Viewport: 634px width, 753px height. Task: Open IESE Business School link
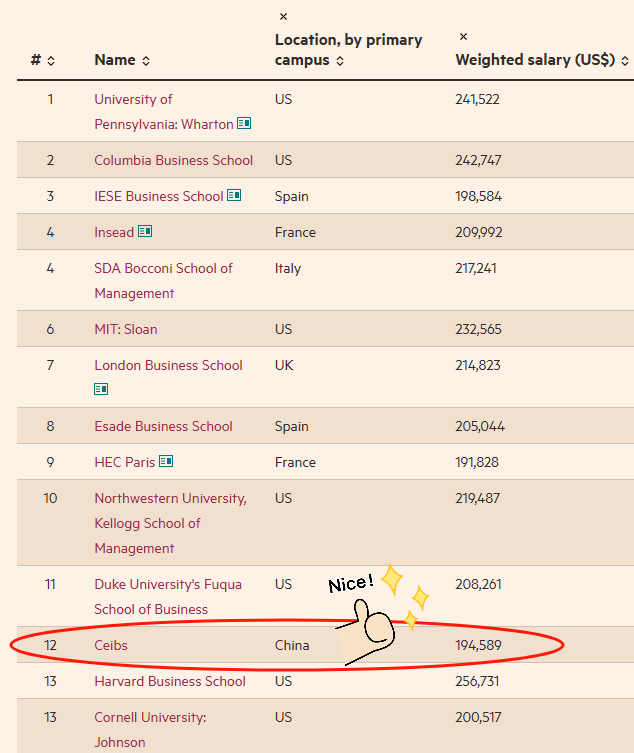(x=158, y=196)
